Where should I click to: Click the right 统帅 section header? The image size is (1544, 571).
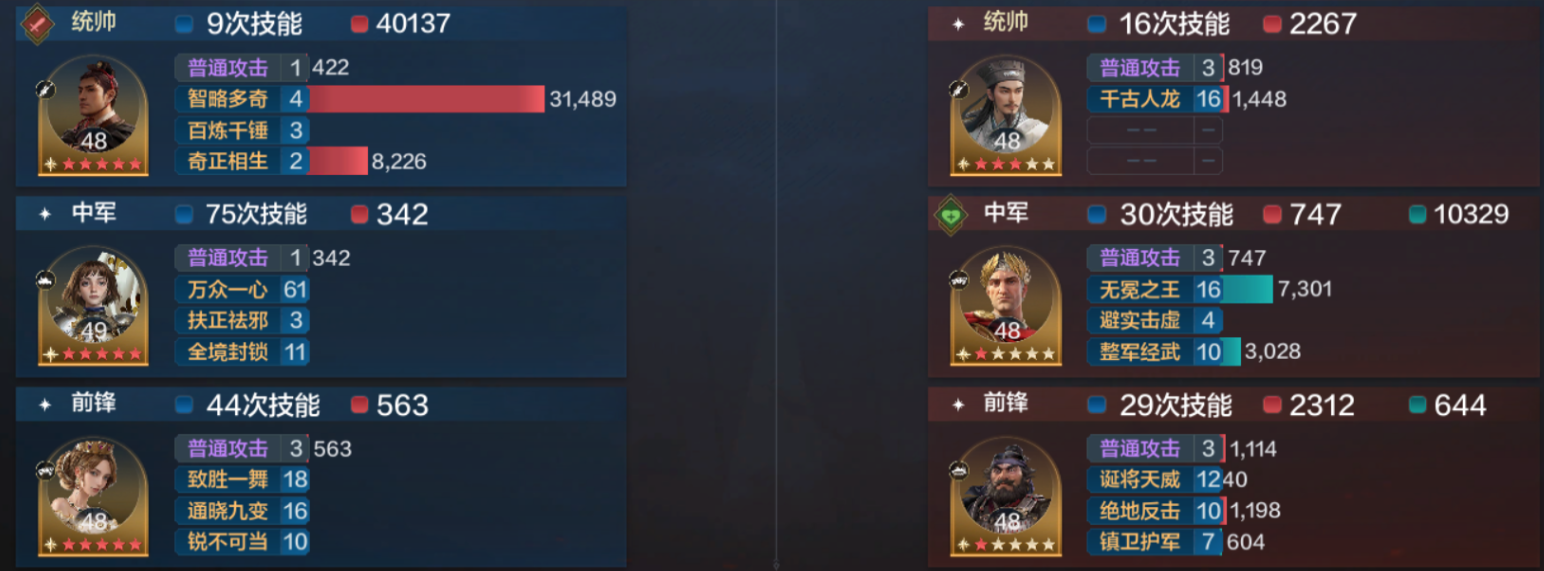coord(1234,23)
